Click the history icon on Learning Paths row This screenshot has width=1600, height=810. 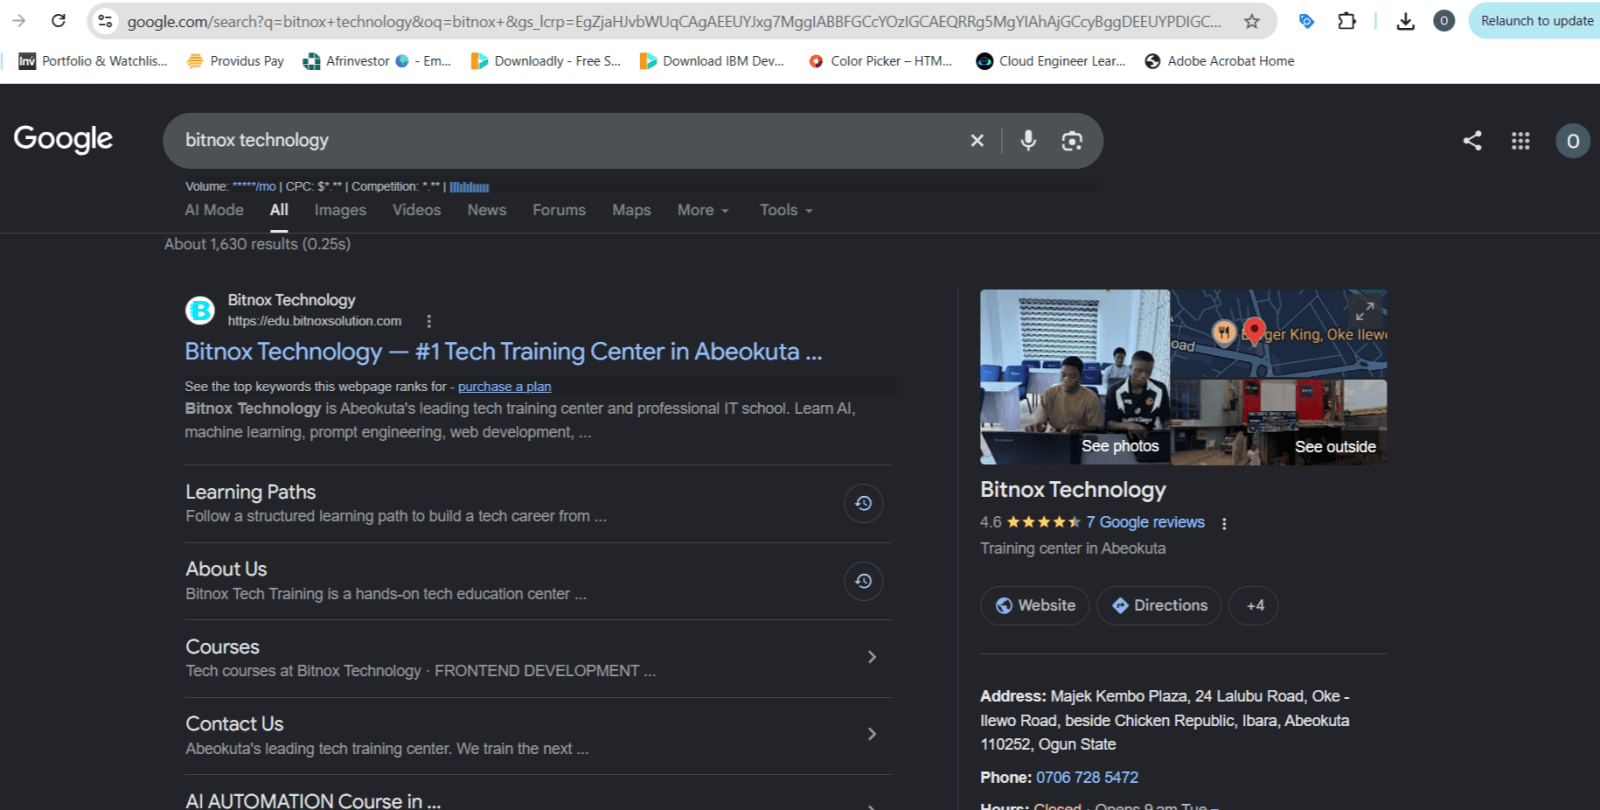tap(864, 503)
